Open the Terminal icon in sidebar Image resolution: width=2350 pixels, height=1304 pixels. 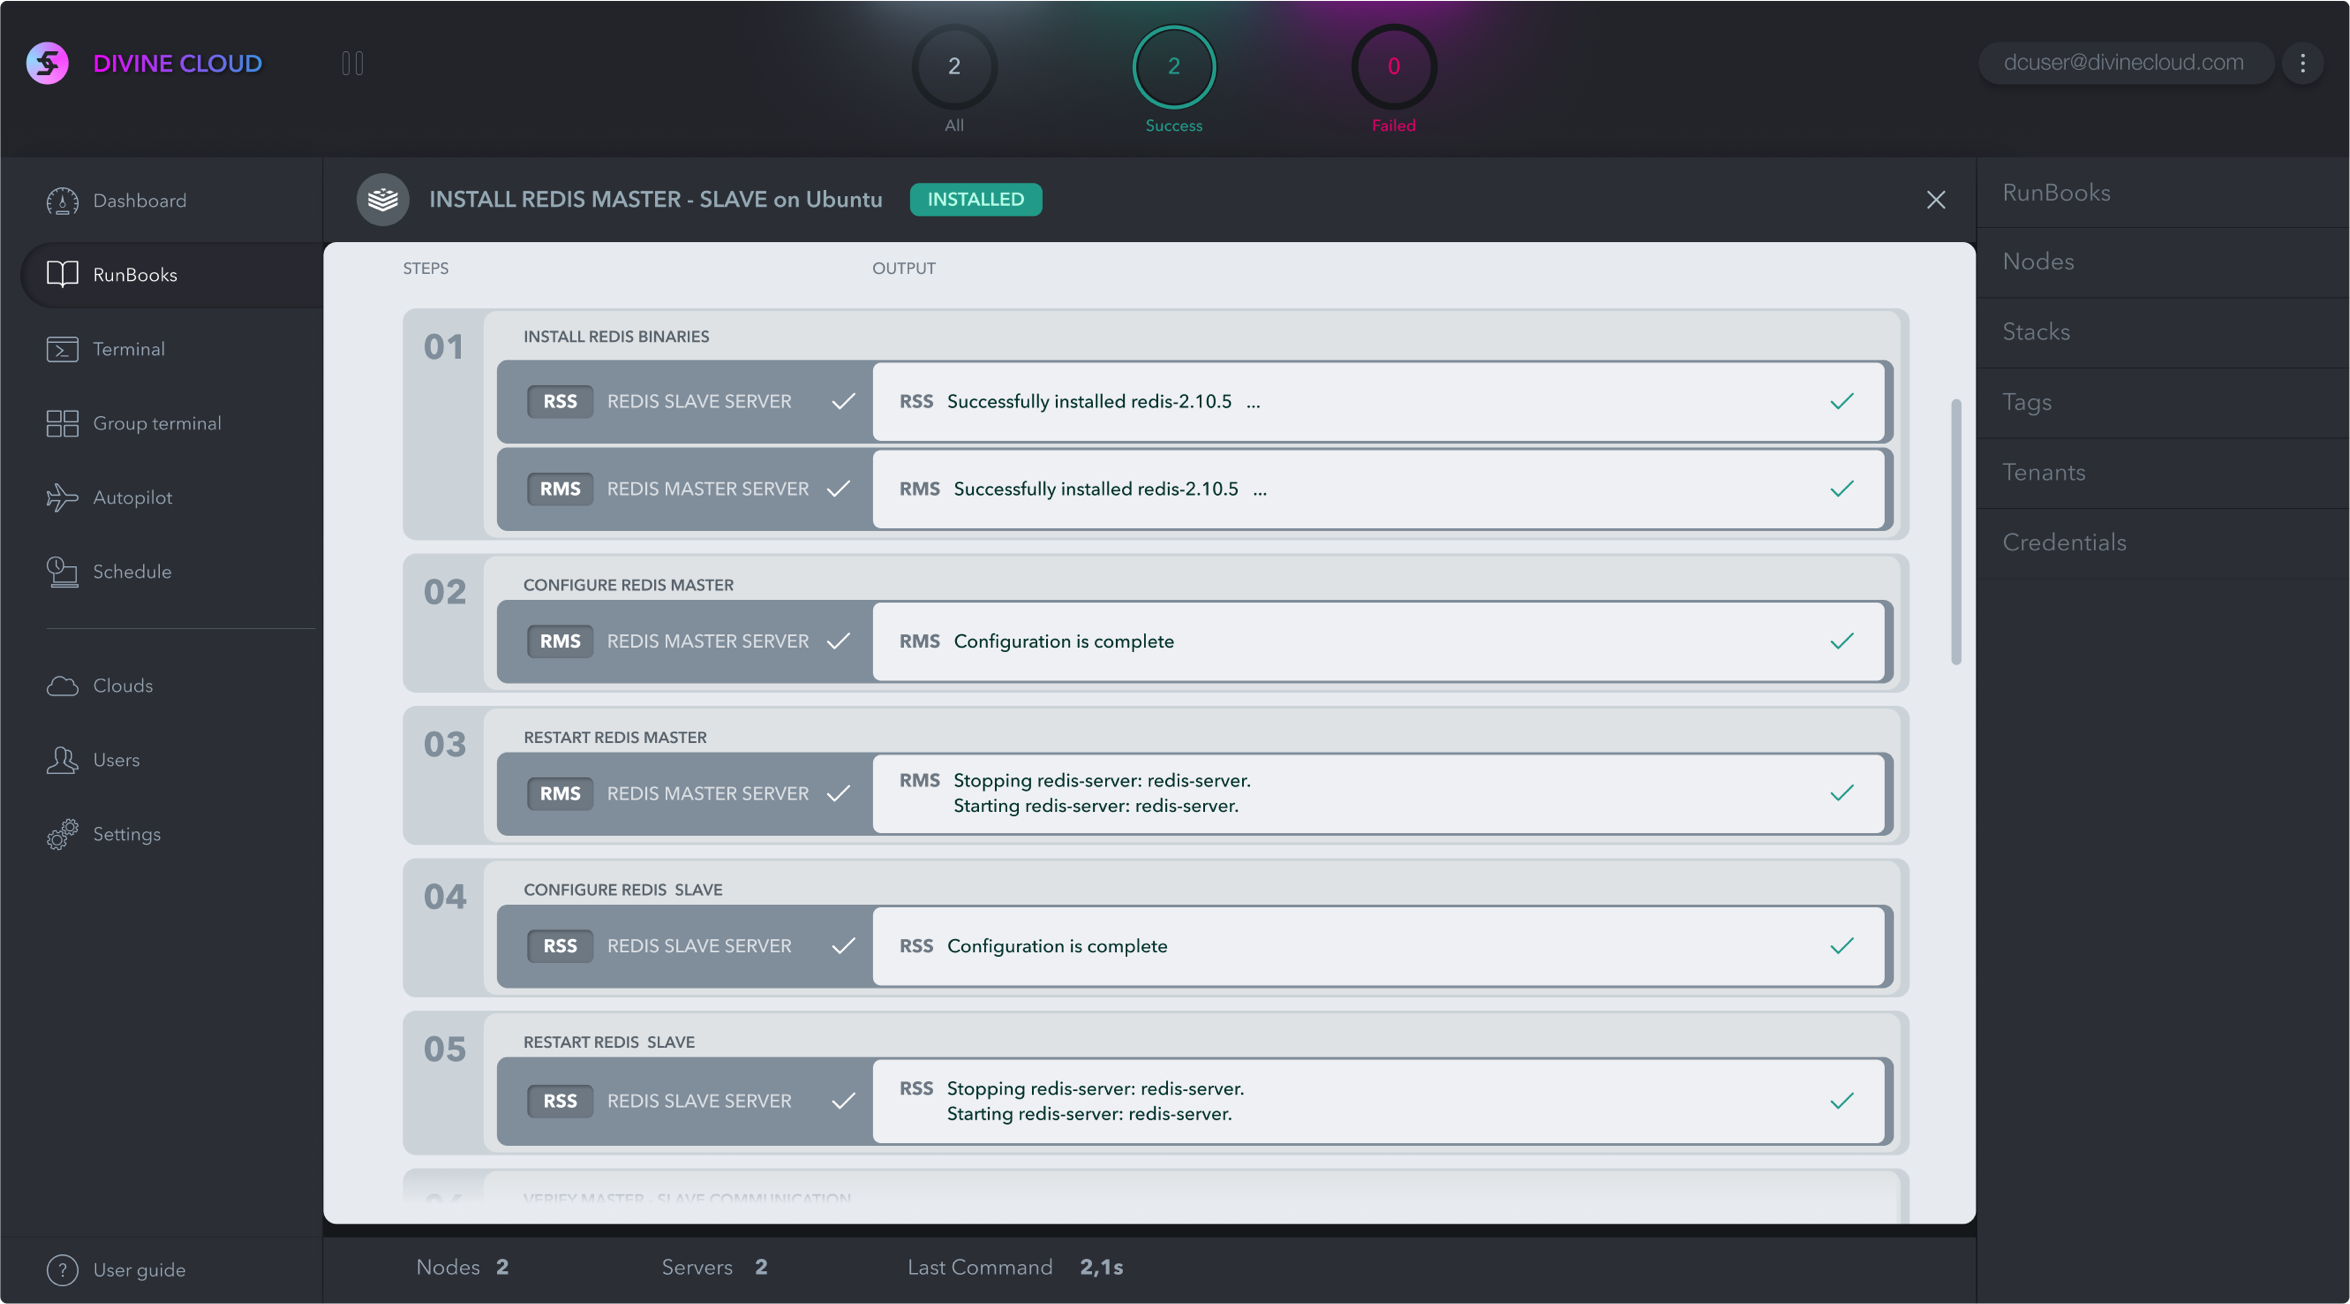click(62, 349)
